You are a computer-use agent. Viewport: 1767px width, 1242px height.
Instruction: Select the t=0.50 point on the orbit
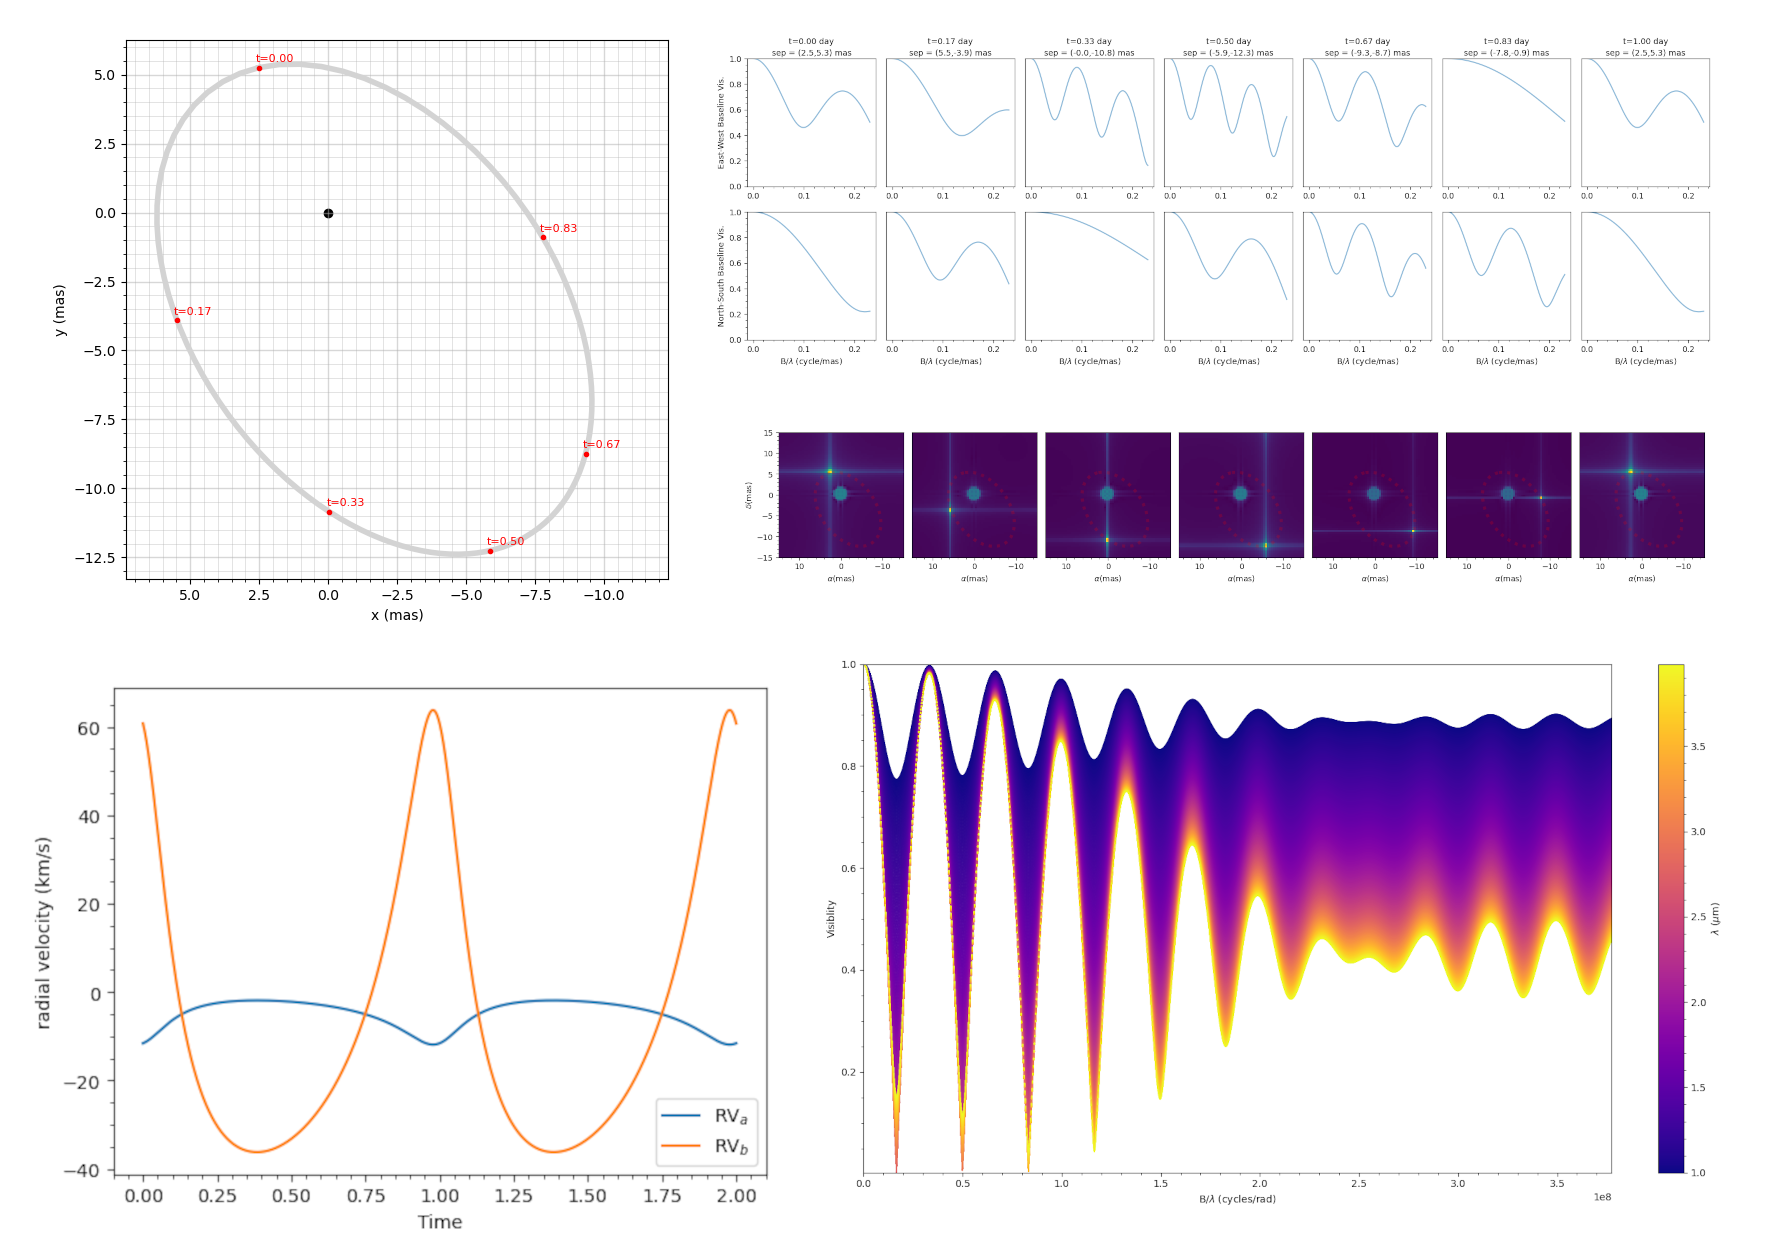[x=490, y=551]
